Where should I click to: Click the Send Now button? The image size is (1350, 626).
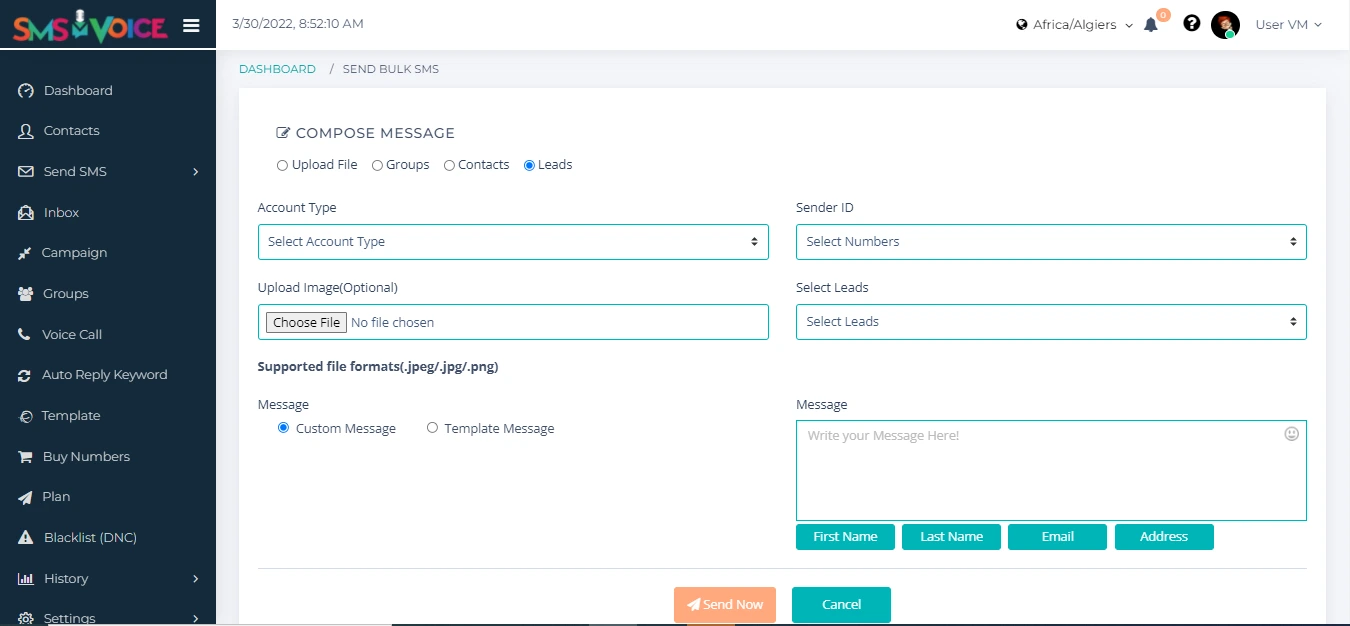724,605
